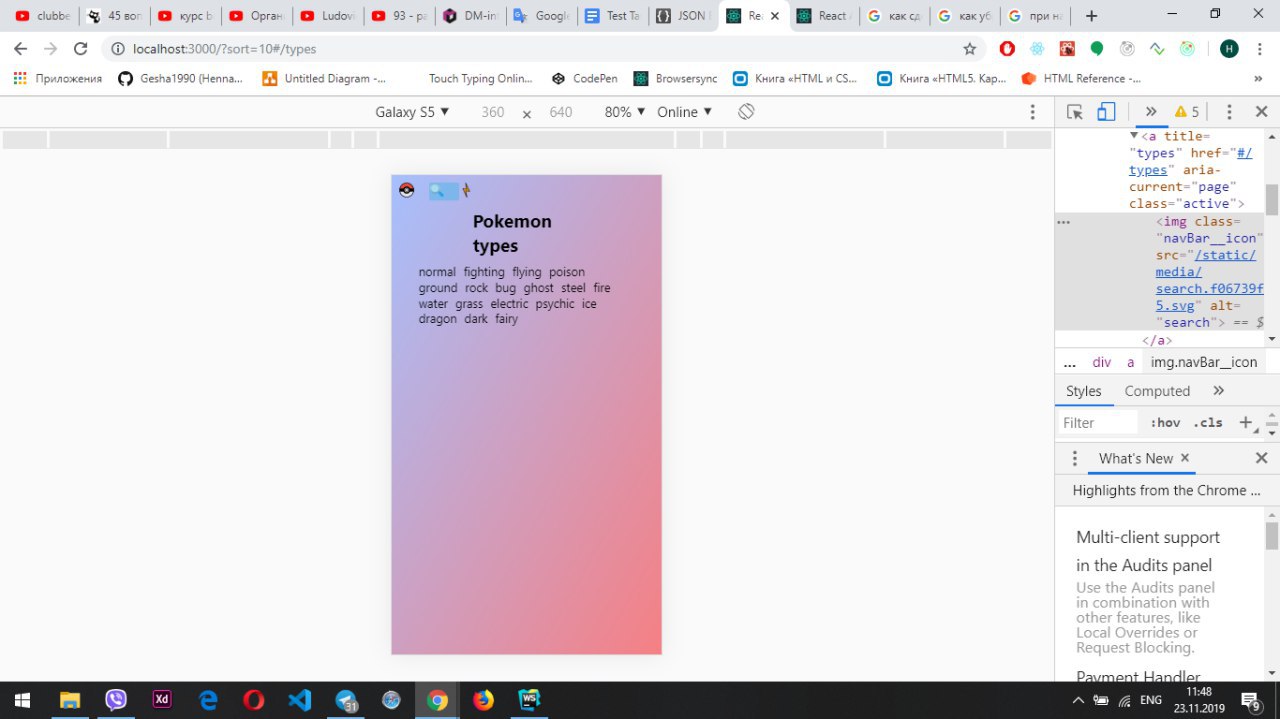Open WebStorm from the taskbar

(x=529, y=700)
